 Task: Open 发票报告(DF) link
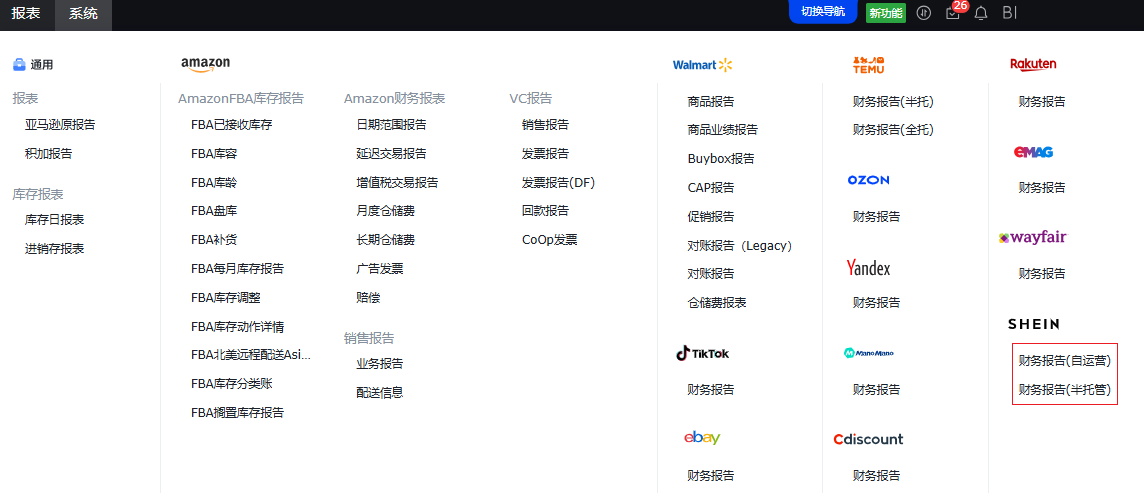(x=558, y=182)
